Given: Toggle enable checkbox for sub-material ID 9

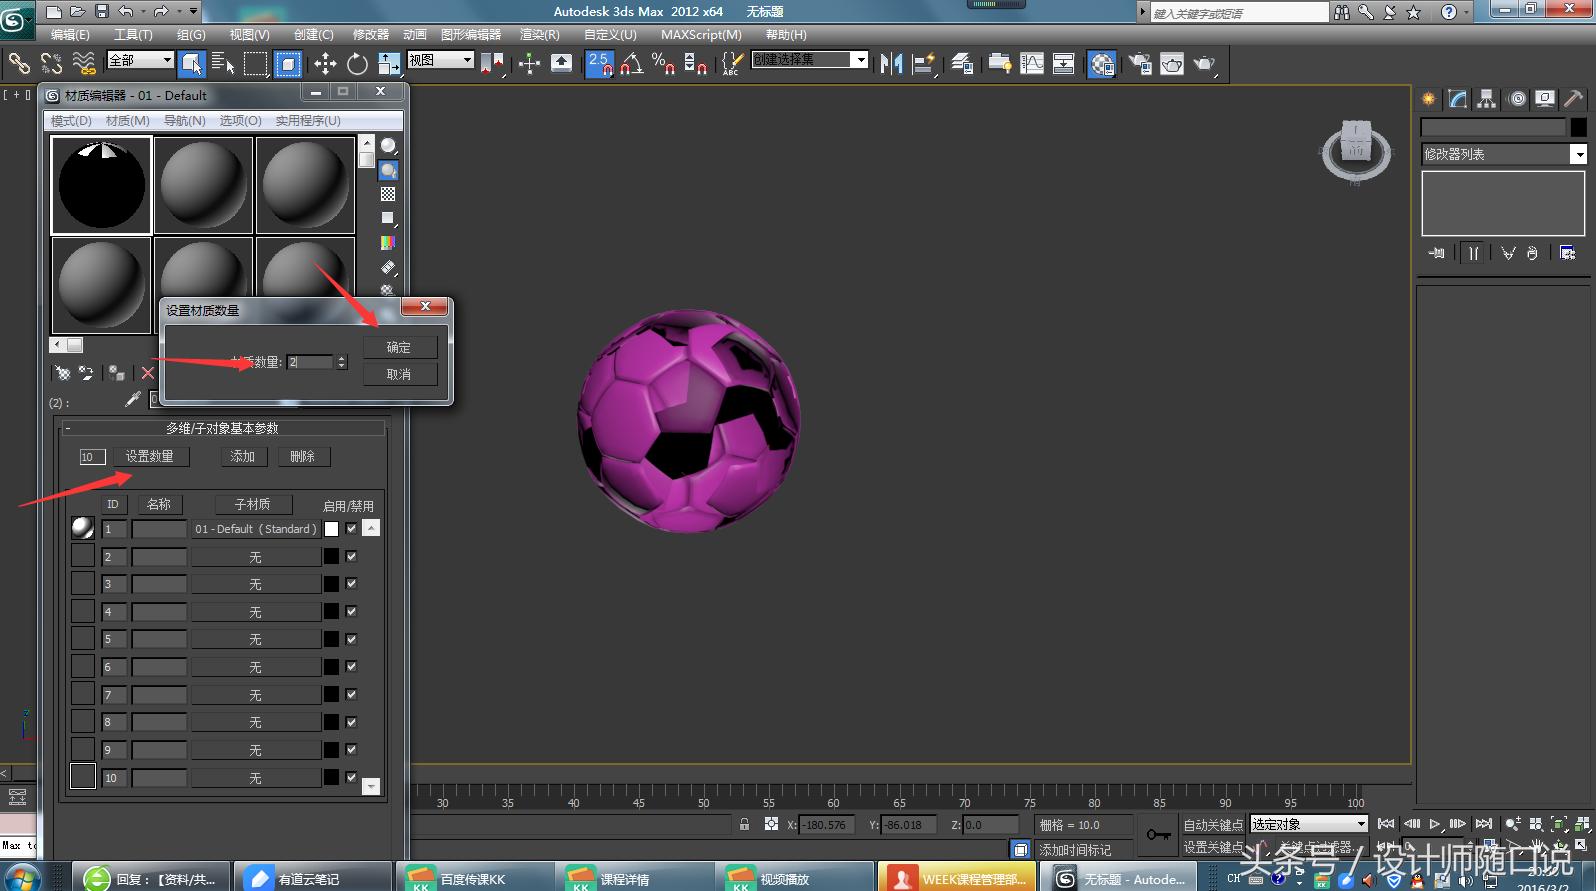Looking at the screenshot, I should (351, 749).
